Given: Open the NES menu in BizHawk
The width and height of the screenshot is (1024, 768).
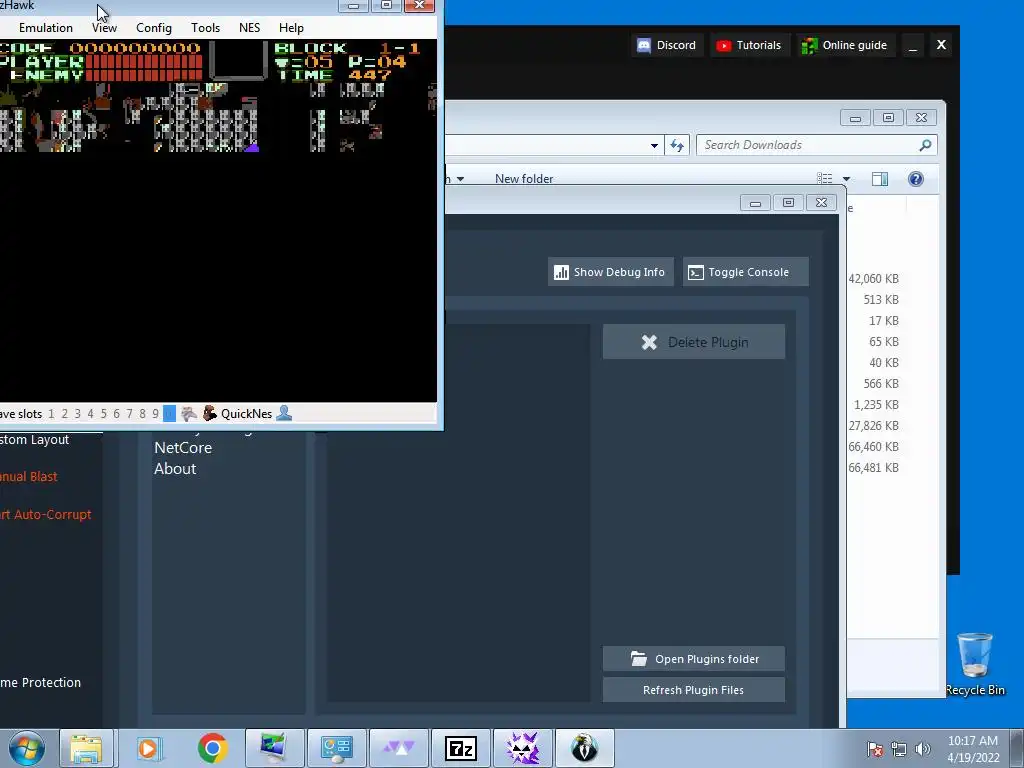Looking at the screenshot, I should 249,28.
